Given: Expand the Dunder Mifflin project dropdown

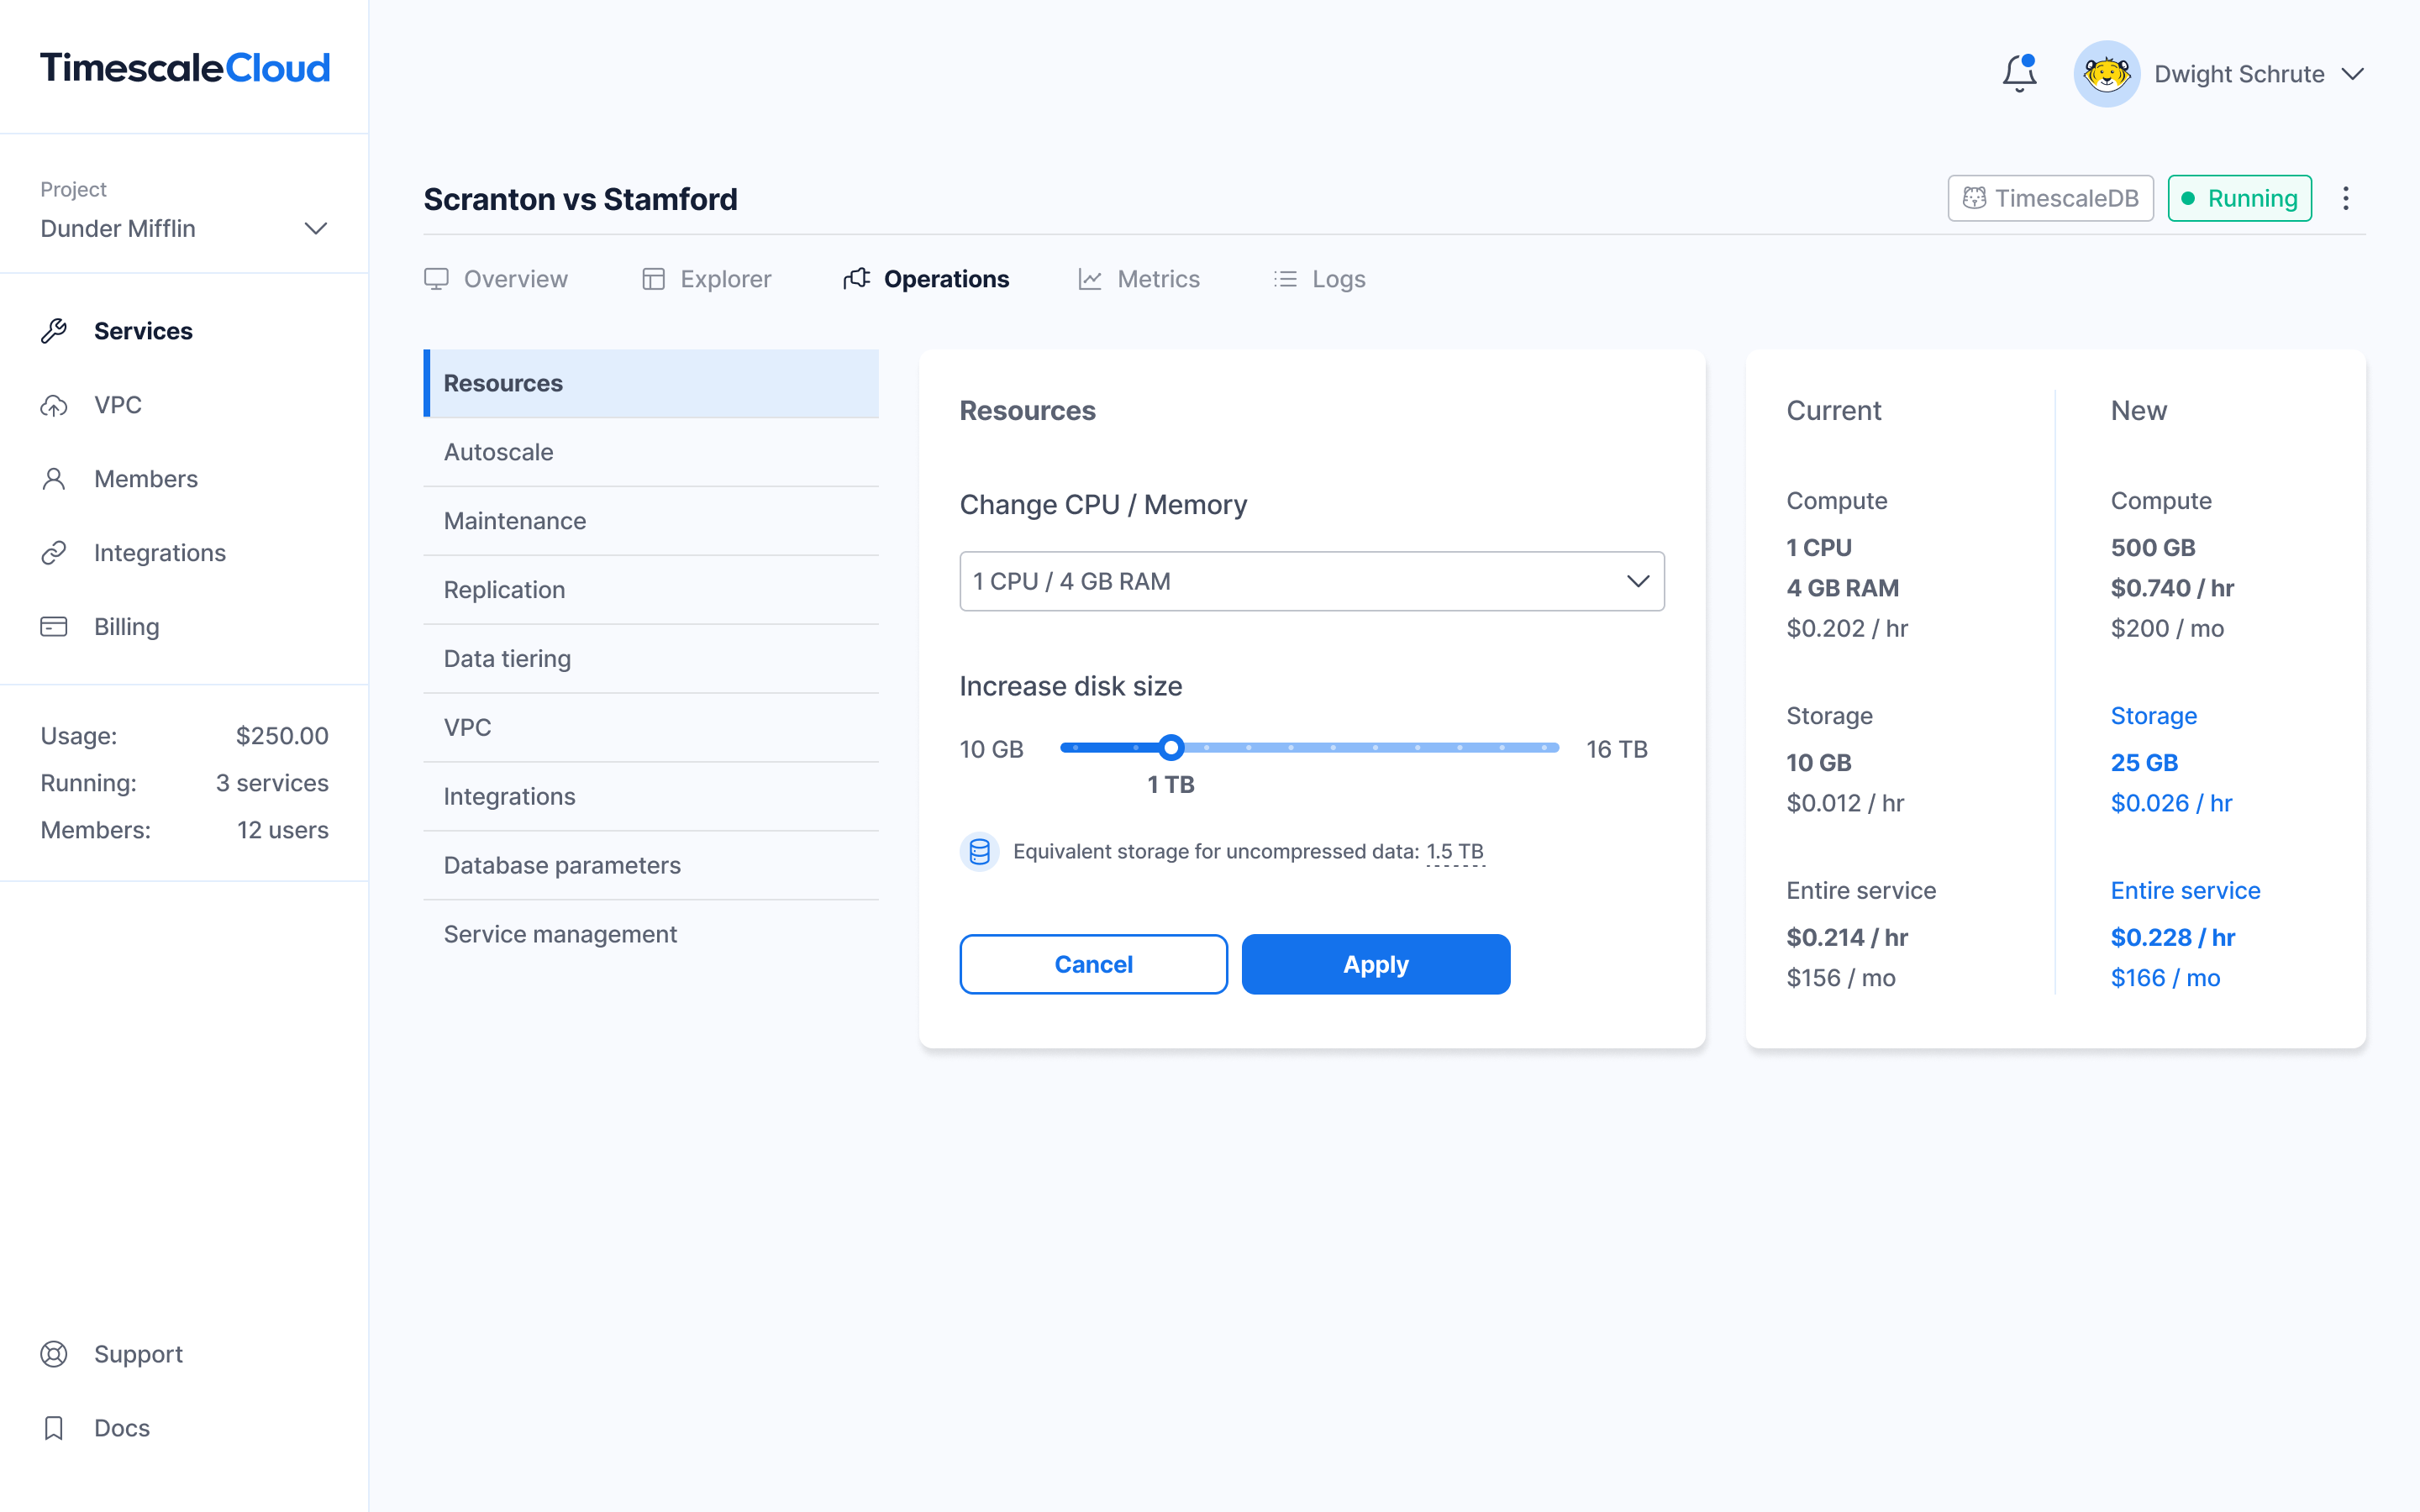Looking at the screenshot, I should click(315, 229).
